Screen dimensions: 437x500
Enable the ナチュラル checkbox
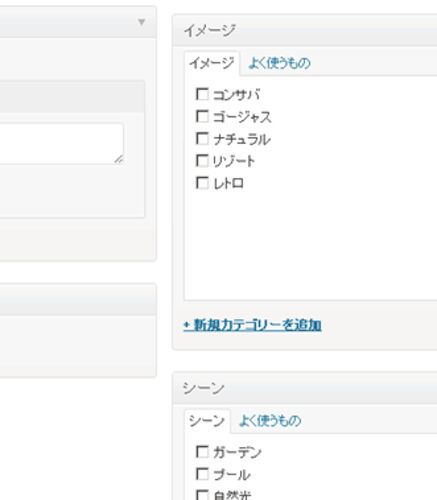click(202, 138)
